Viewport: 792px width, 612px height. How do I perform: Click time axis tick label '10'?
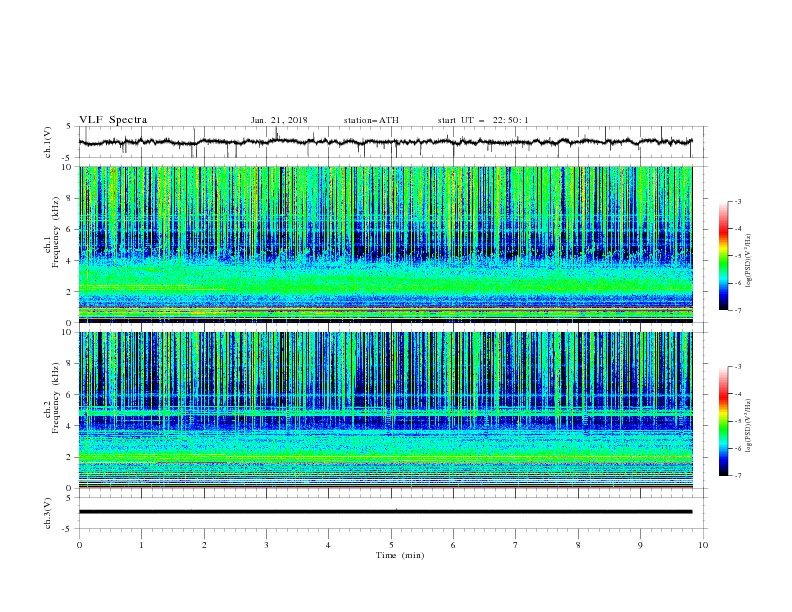click(703, 545)
